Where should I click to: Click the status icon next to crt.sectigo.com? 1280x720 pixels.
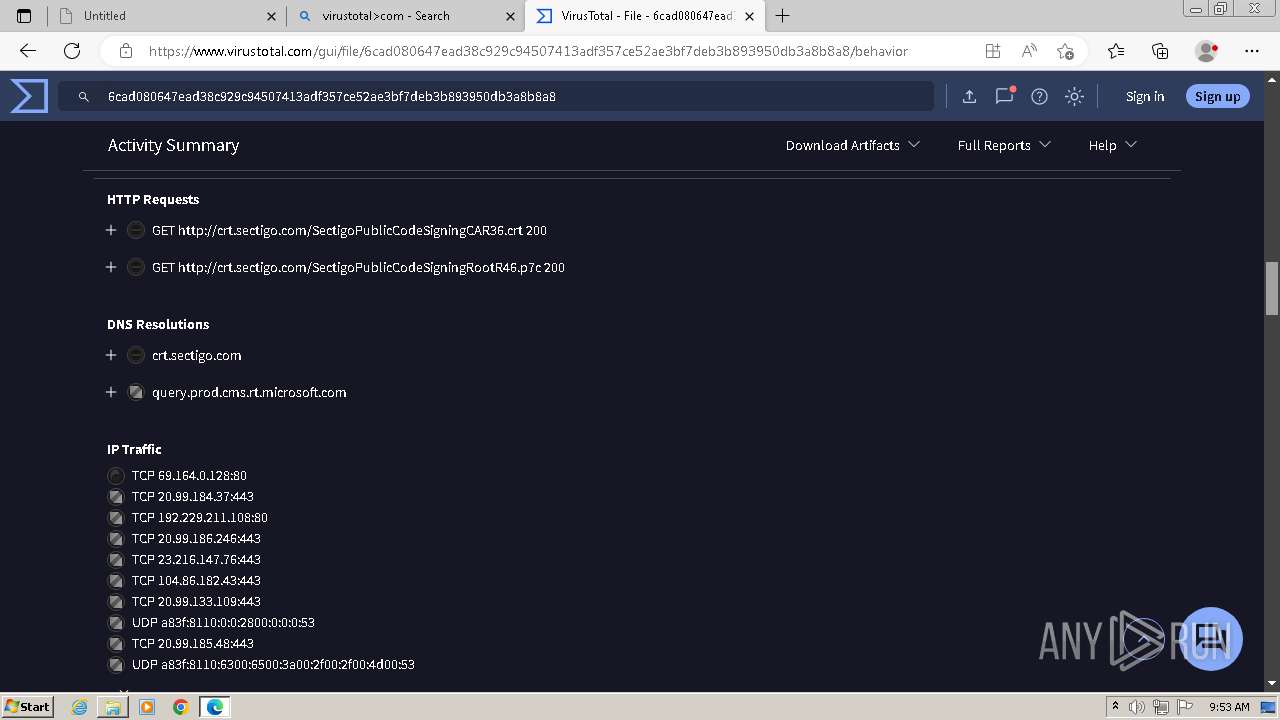click(136, 355)
